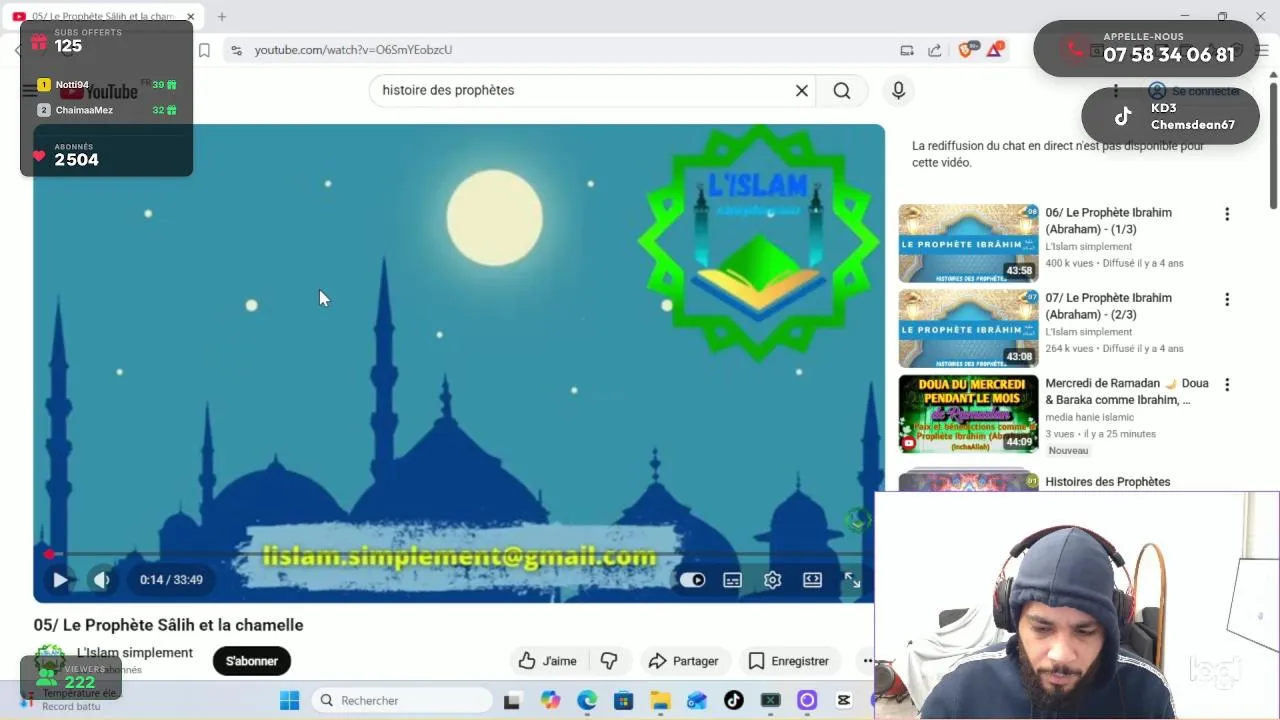Image resolution: width=1280 pixels, height=720 pixels.
Task: Open Brave Shields lion icon
Action: [x=966, y=50]
